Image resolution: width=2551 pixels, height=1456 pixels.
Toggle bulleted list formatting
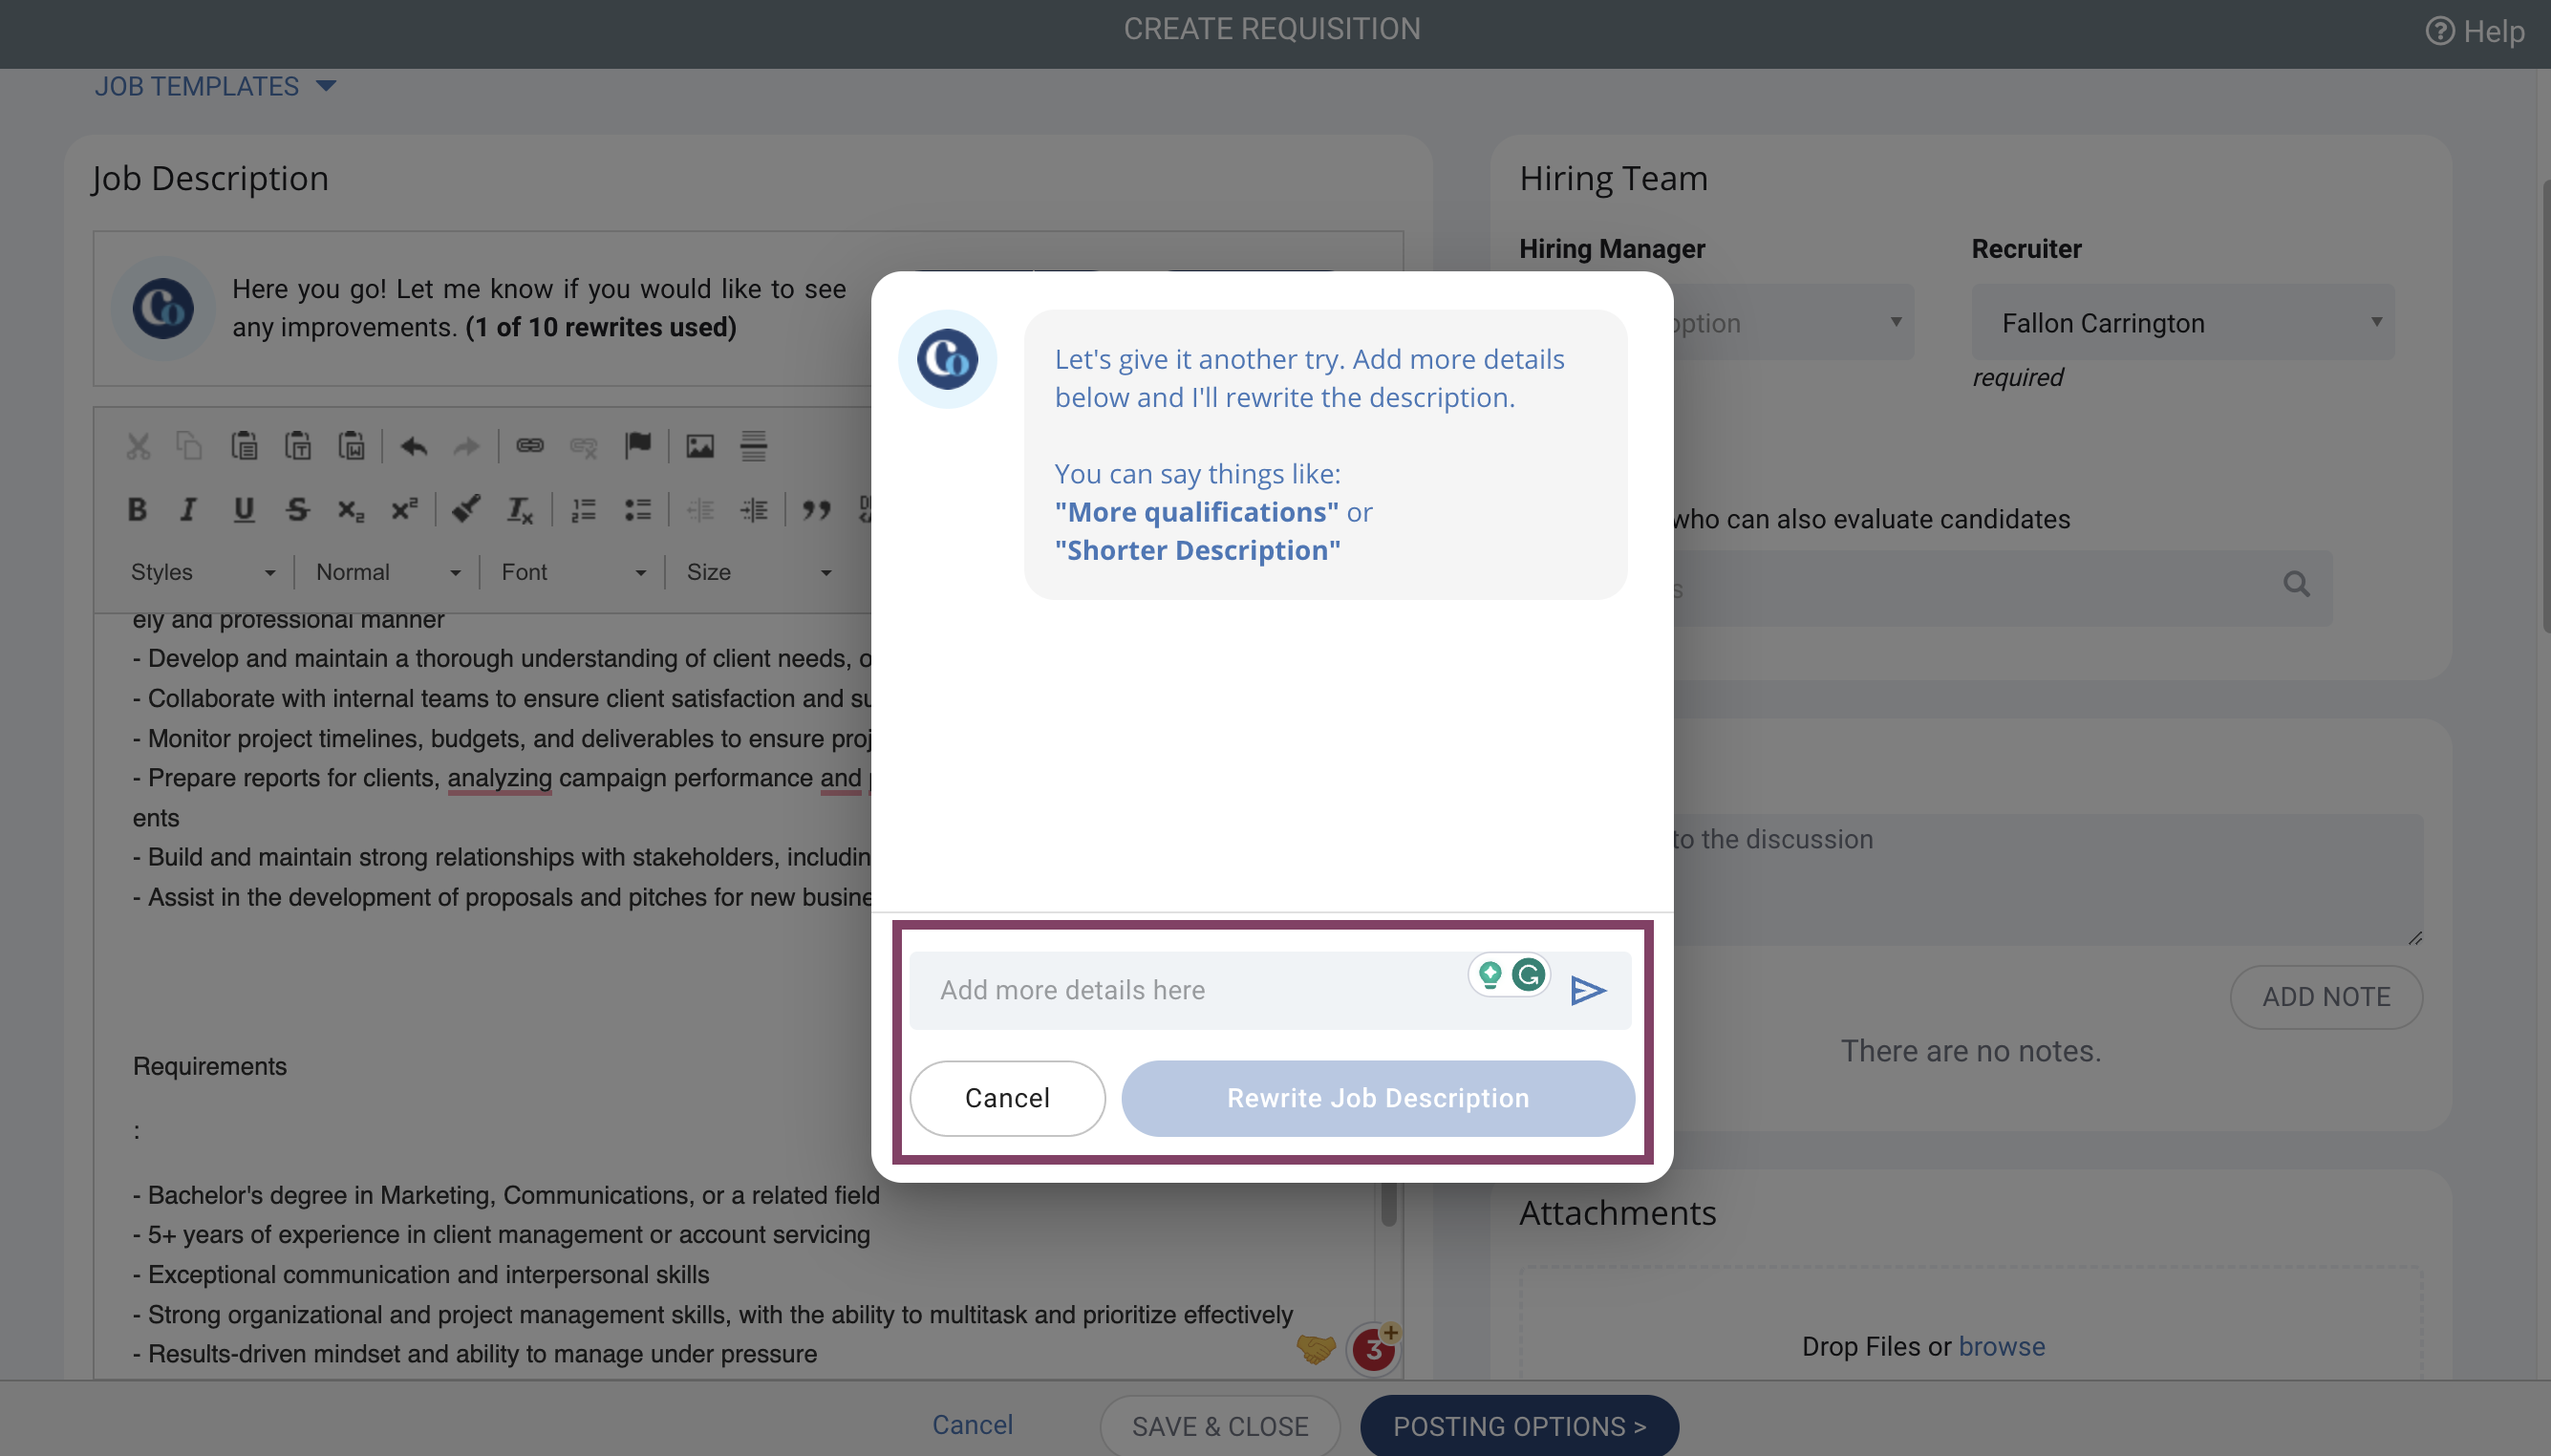pyautogui.click(x=637, y=510)
